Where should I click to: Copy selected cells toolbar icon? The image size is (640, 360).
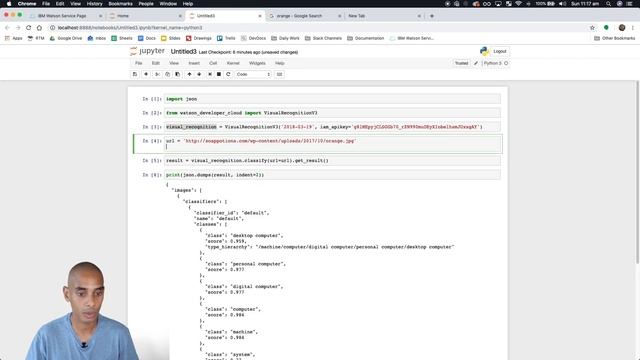[x=167, y=74]
